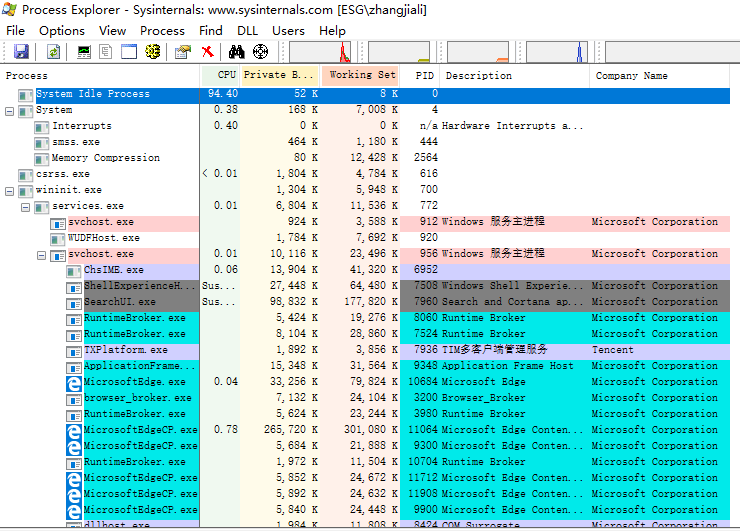The height and width of the screenshot is (531, 740).
Task: Open the Options menu
Action: [62, 31]
